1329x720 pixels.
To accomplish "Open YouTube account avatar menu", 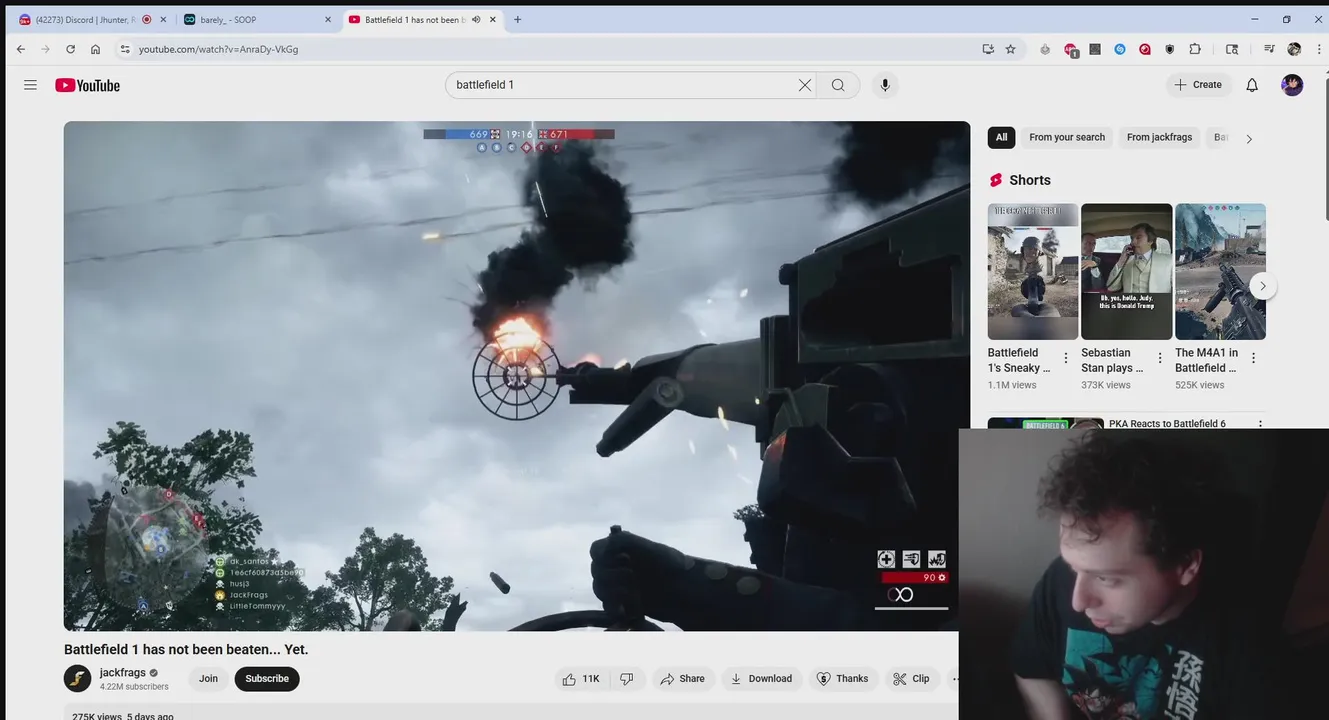I will click(x=1292, y=85).
